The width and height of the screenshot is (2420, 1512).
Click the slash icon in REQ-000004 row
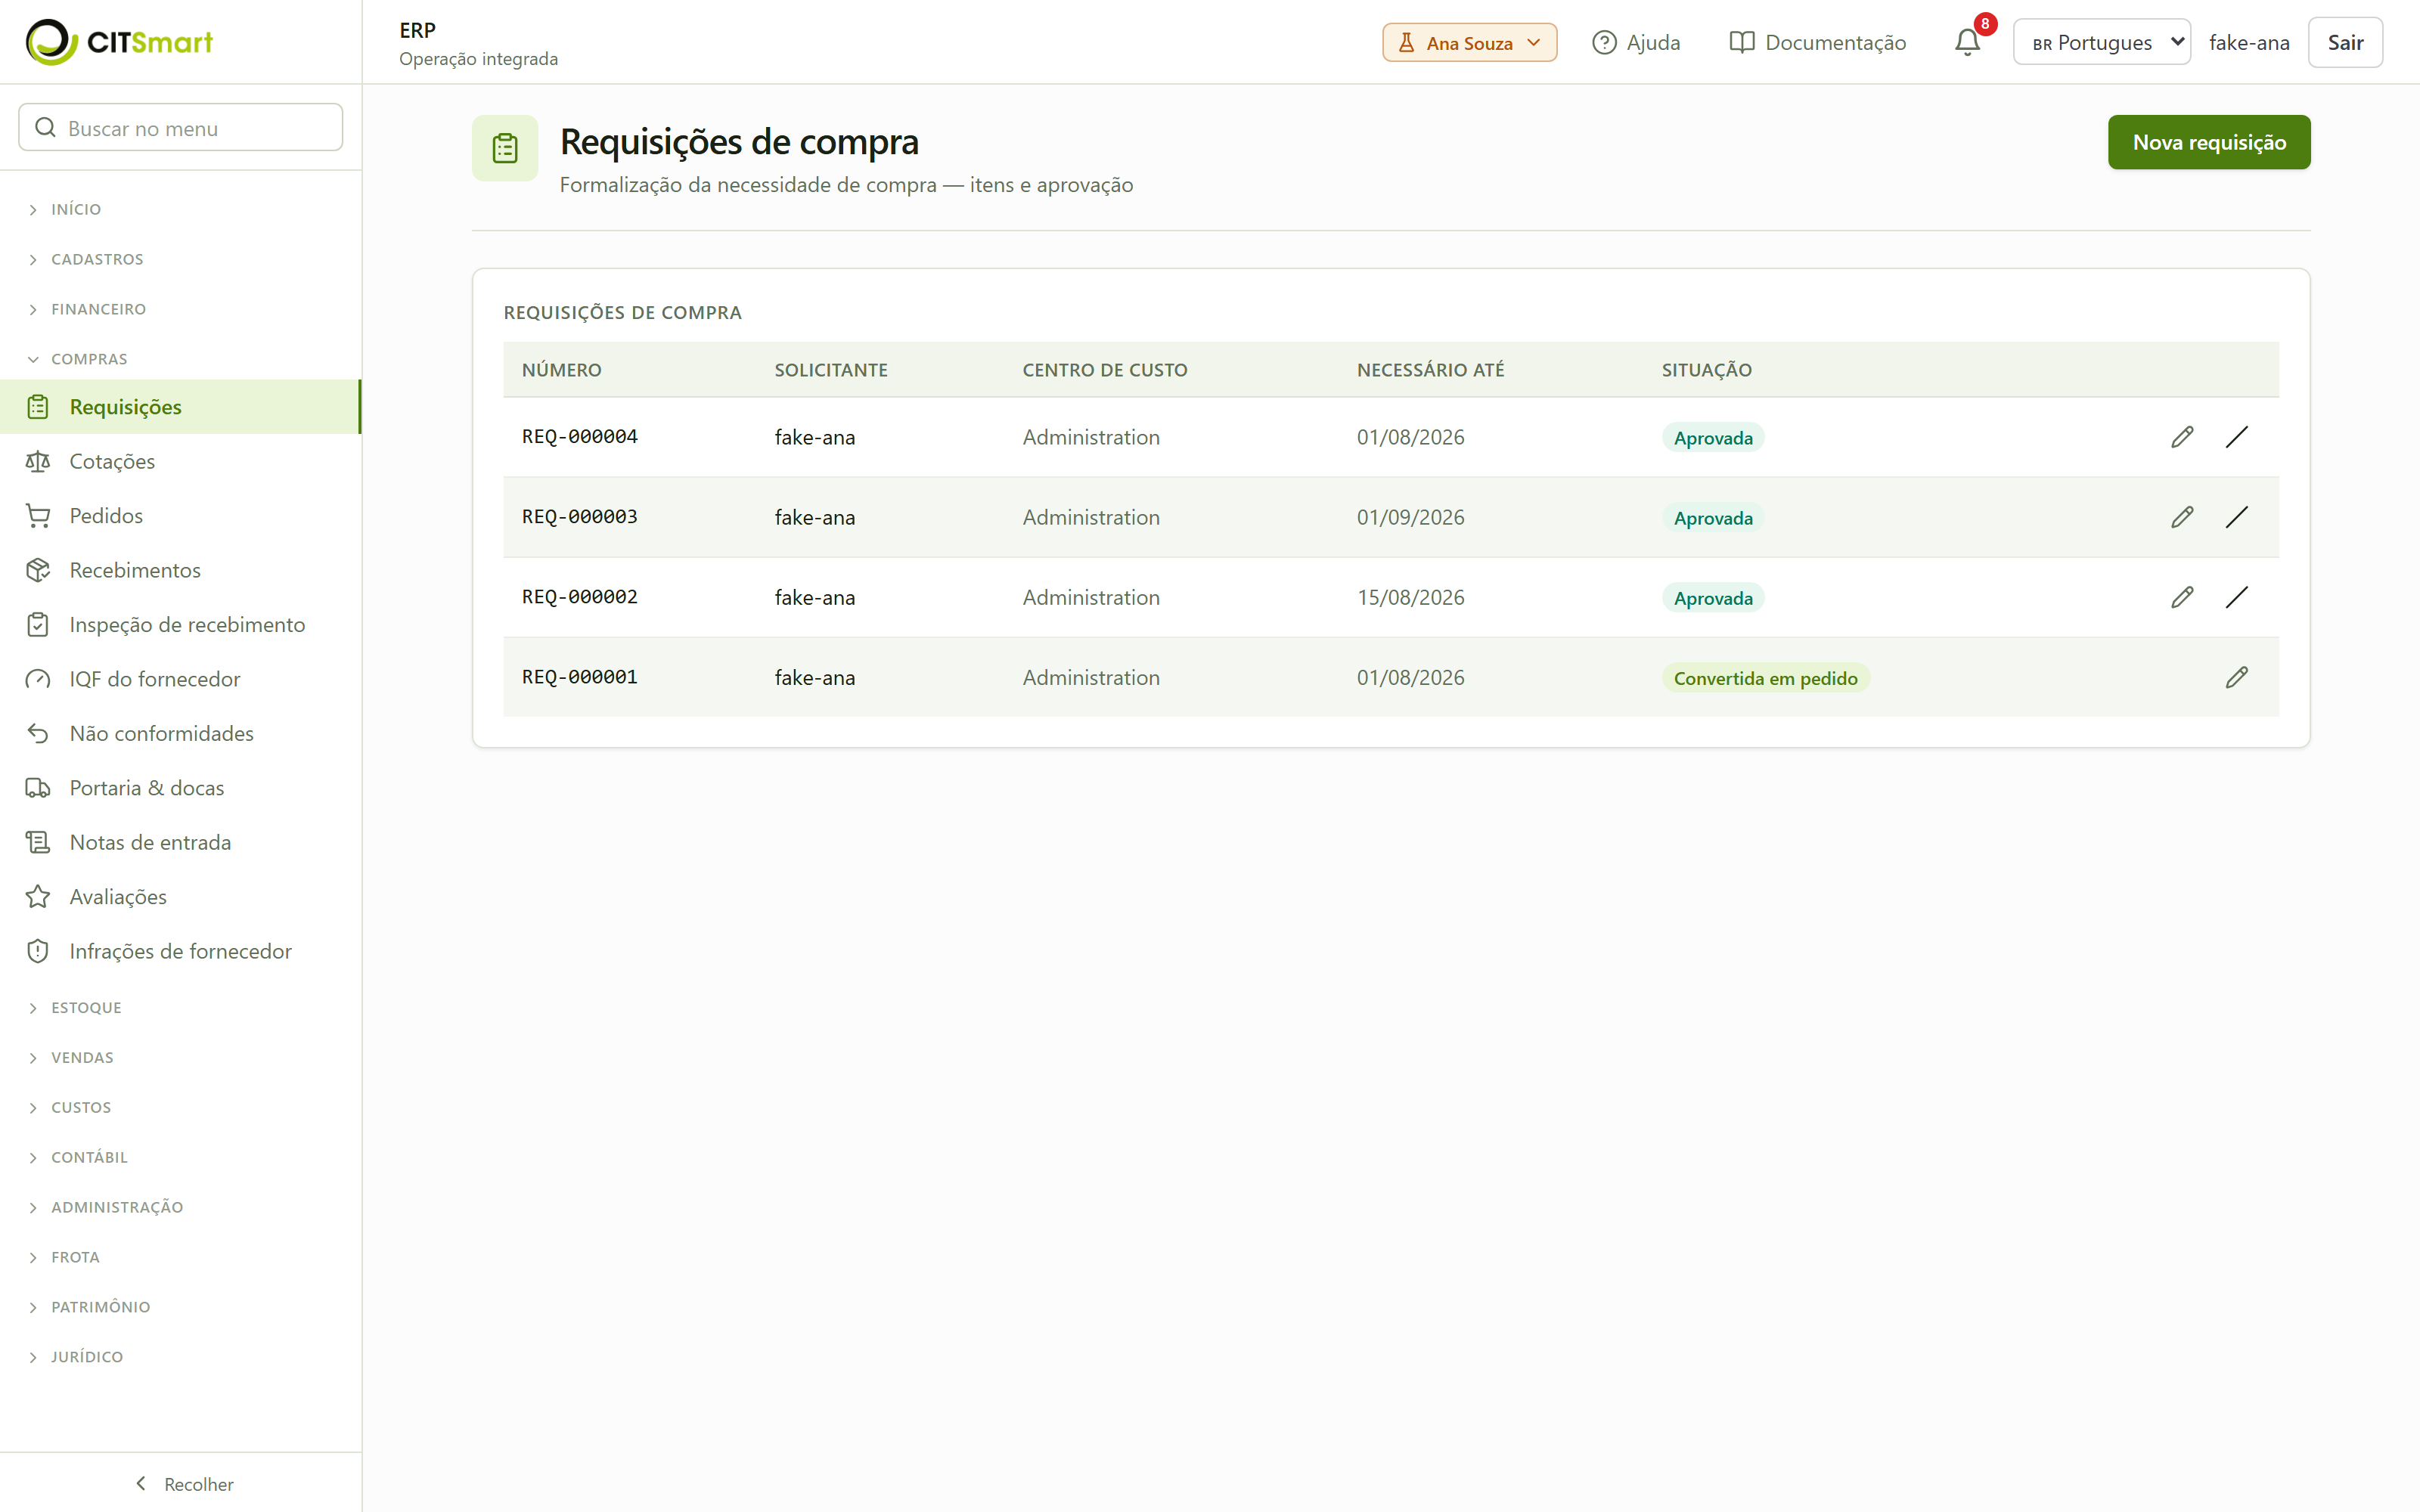point(2237,437)
